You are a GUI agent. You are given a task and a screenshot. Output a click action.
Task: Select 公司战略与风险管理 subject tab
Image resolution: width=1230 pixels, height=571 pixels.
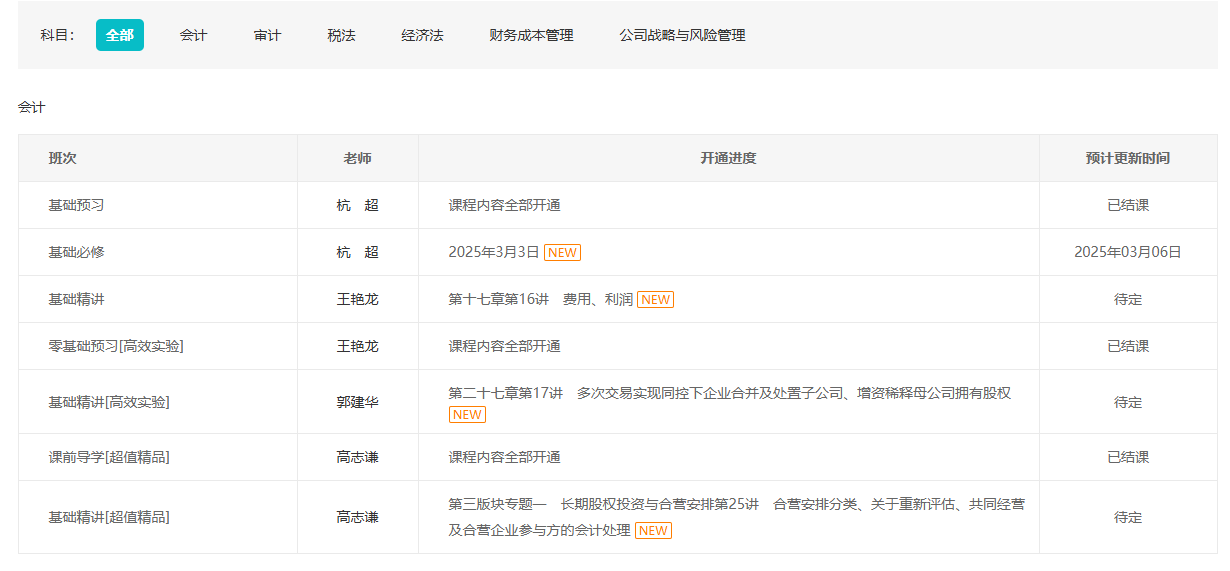point(682,35)
